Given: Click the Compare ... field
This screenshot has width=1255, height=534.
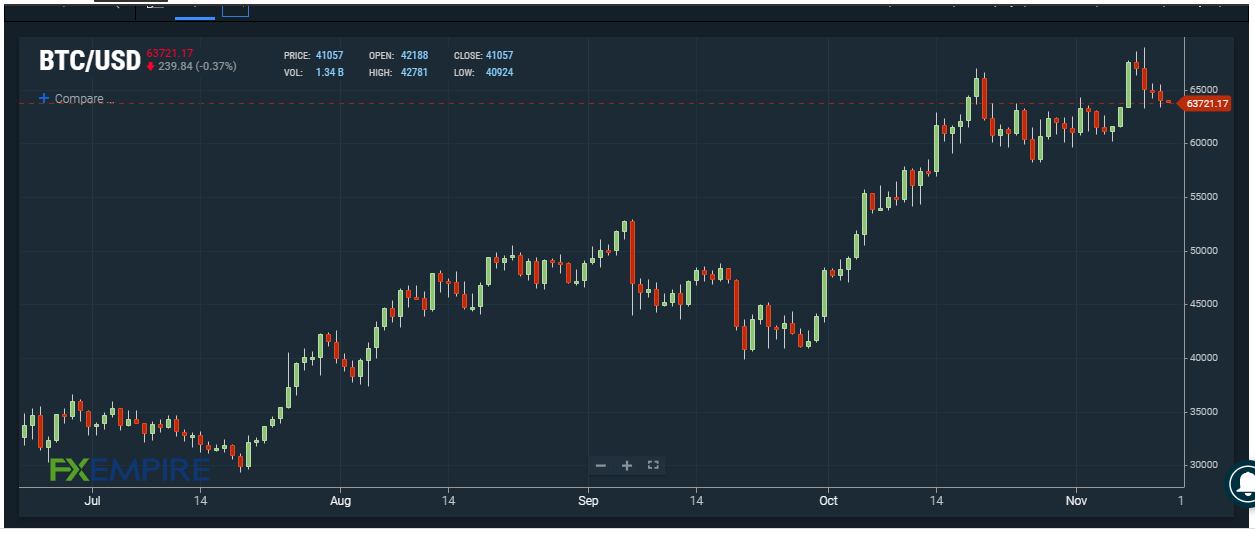Looking at the screenshot, I should [x=84, y=99].
